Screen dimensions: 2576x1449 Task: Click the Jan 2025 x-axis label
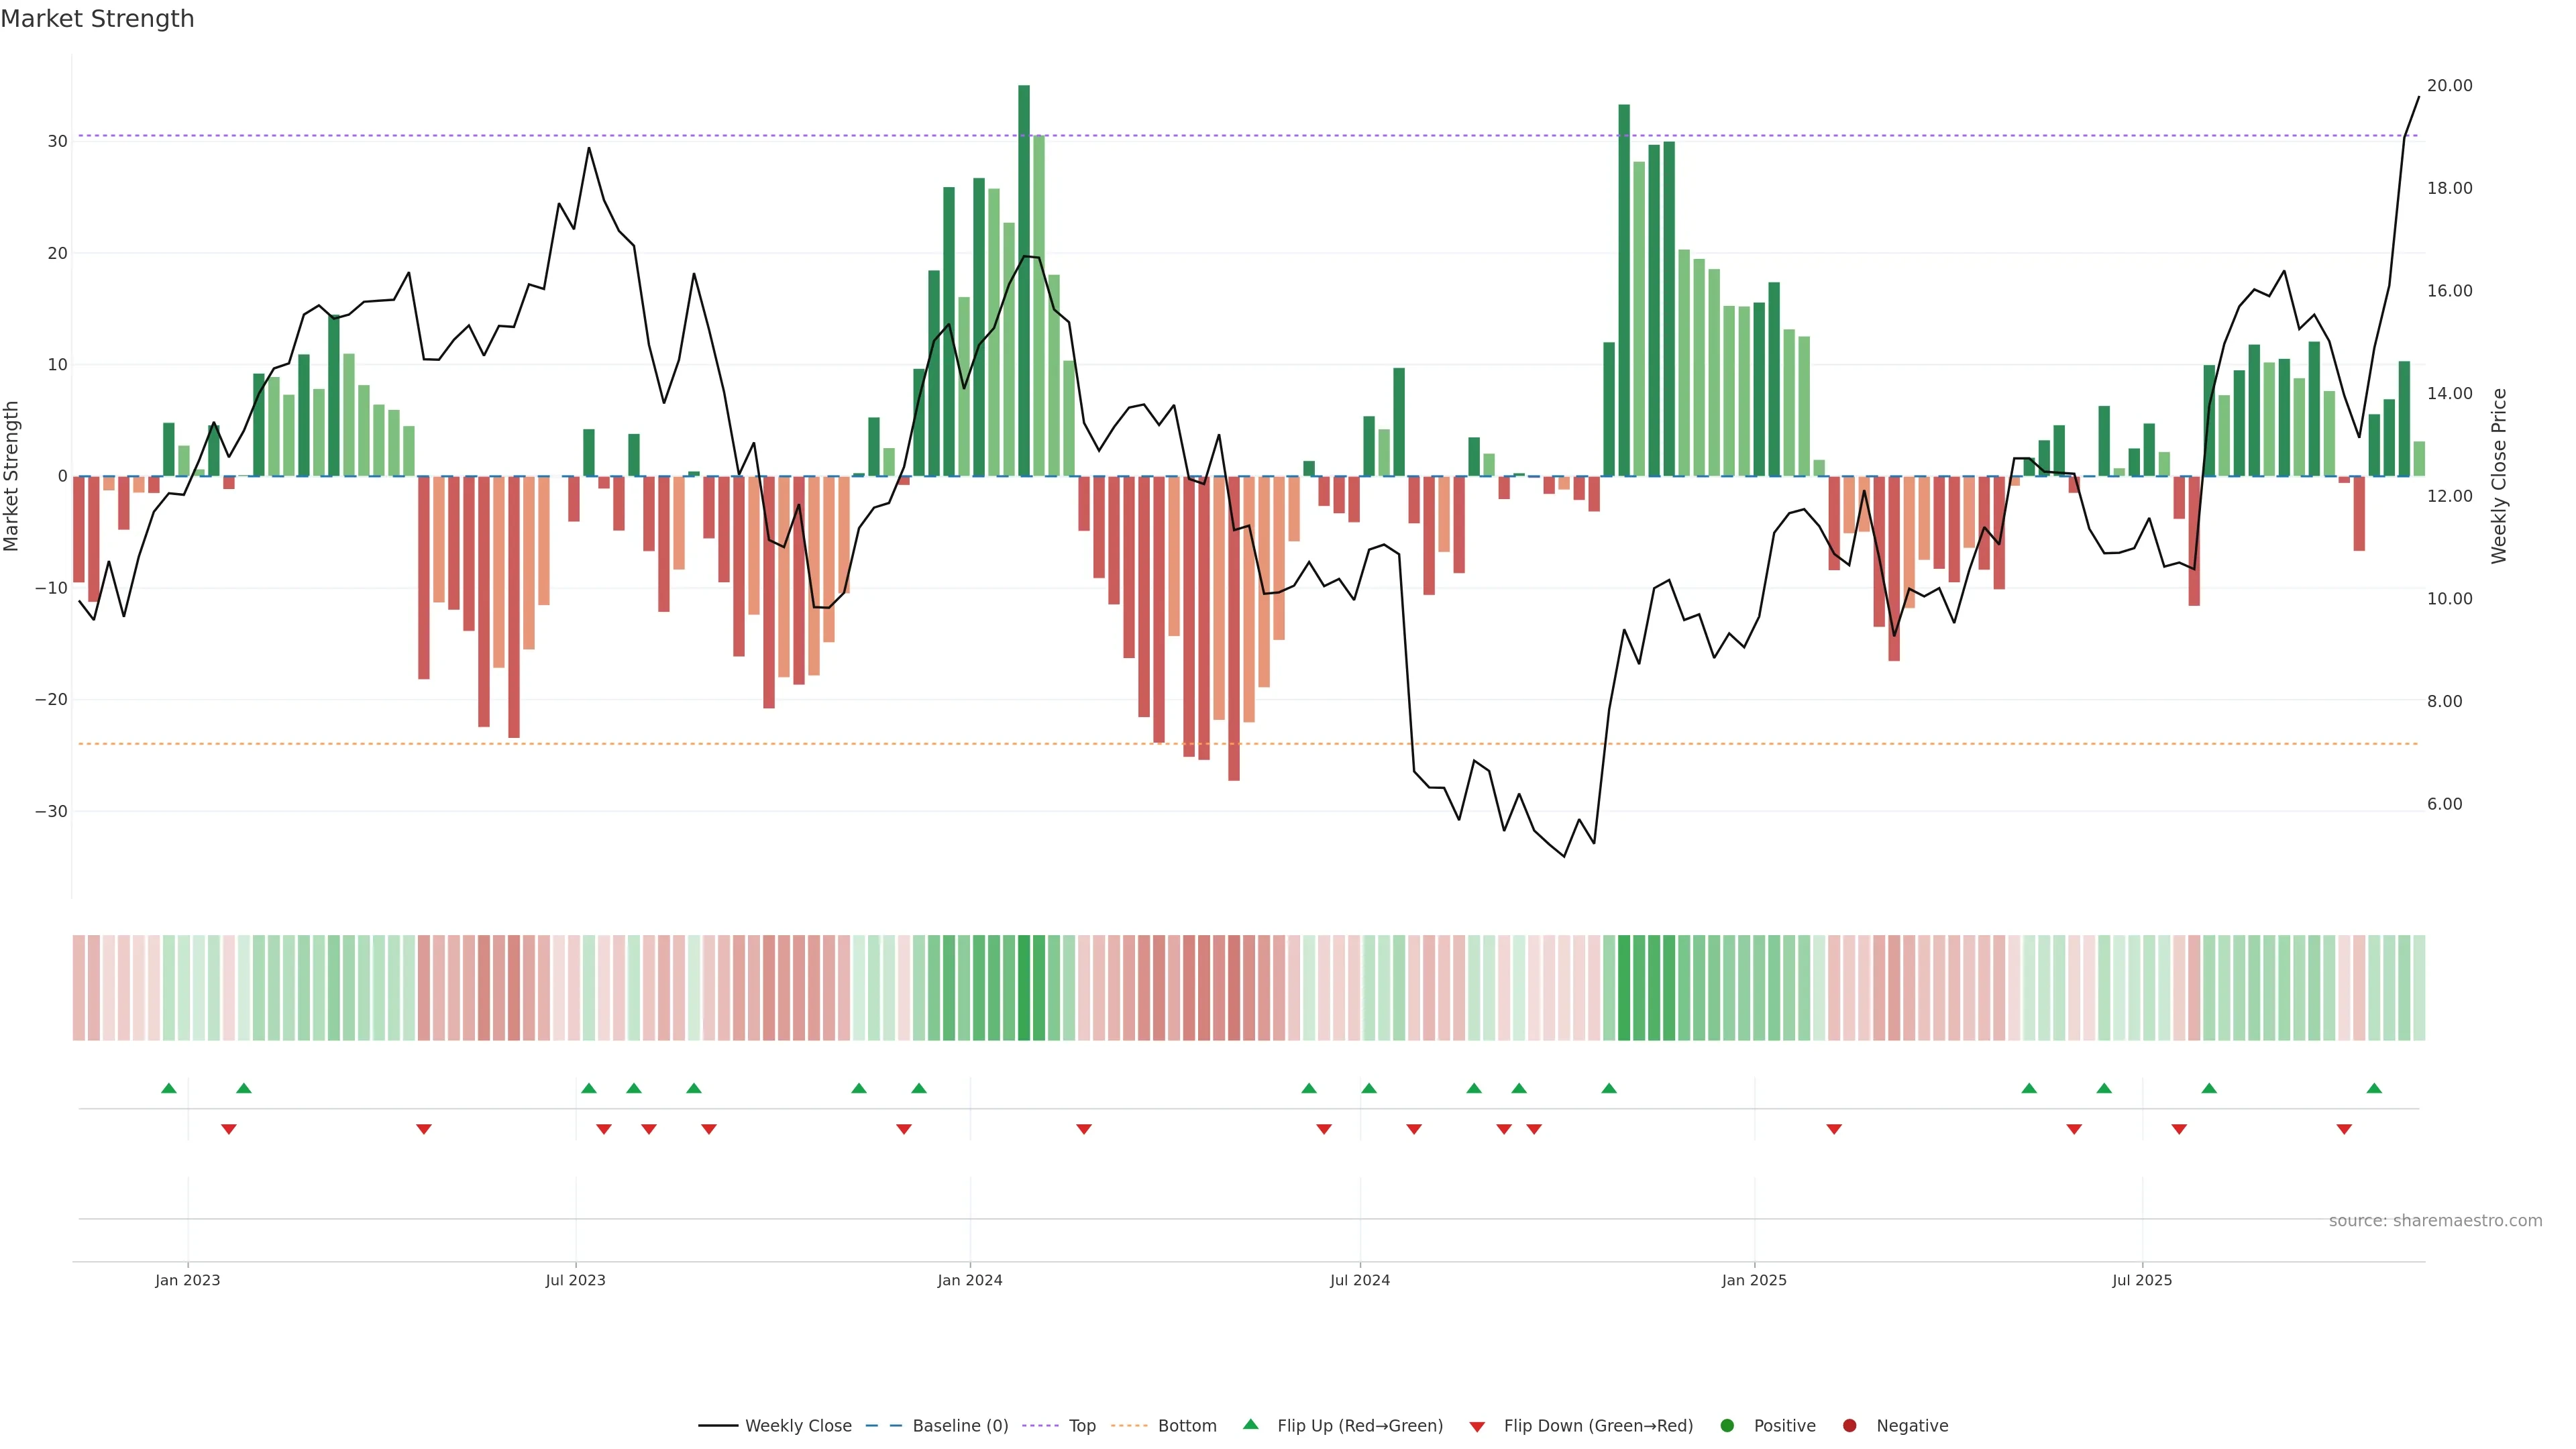coord(1754,1280)
